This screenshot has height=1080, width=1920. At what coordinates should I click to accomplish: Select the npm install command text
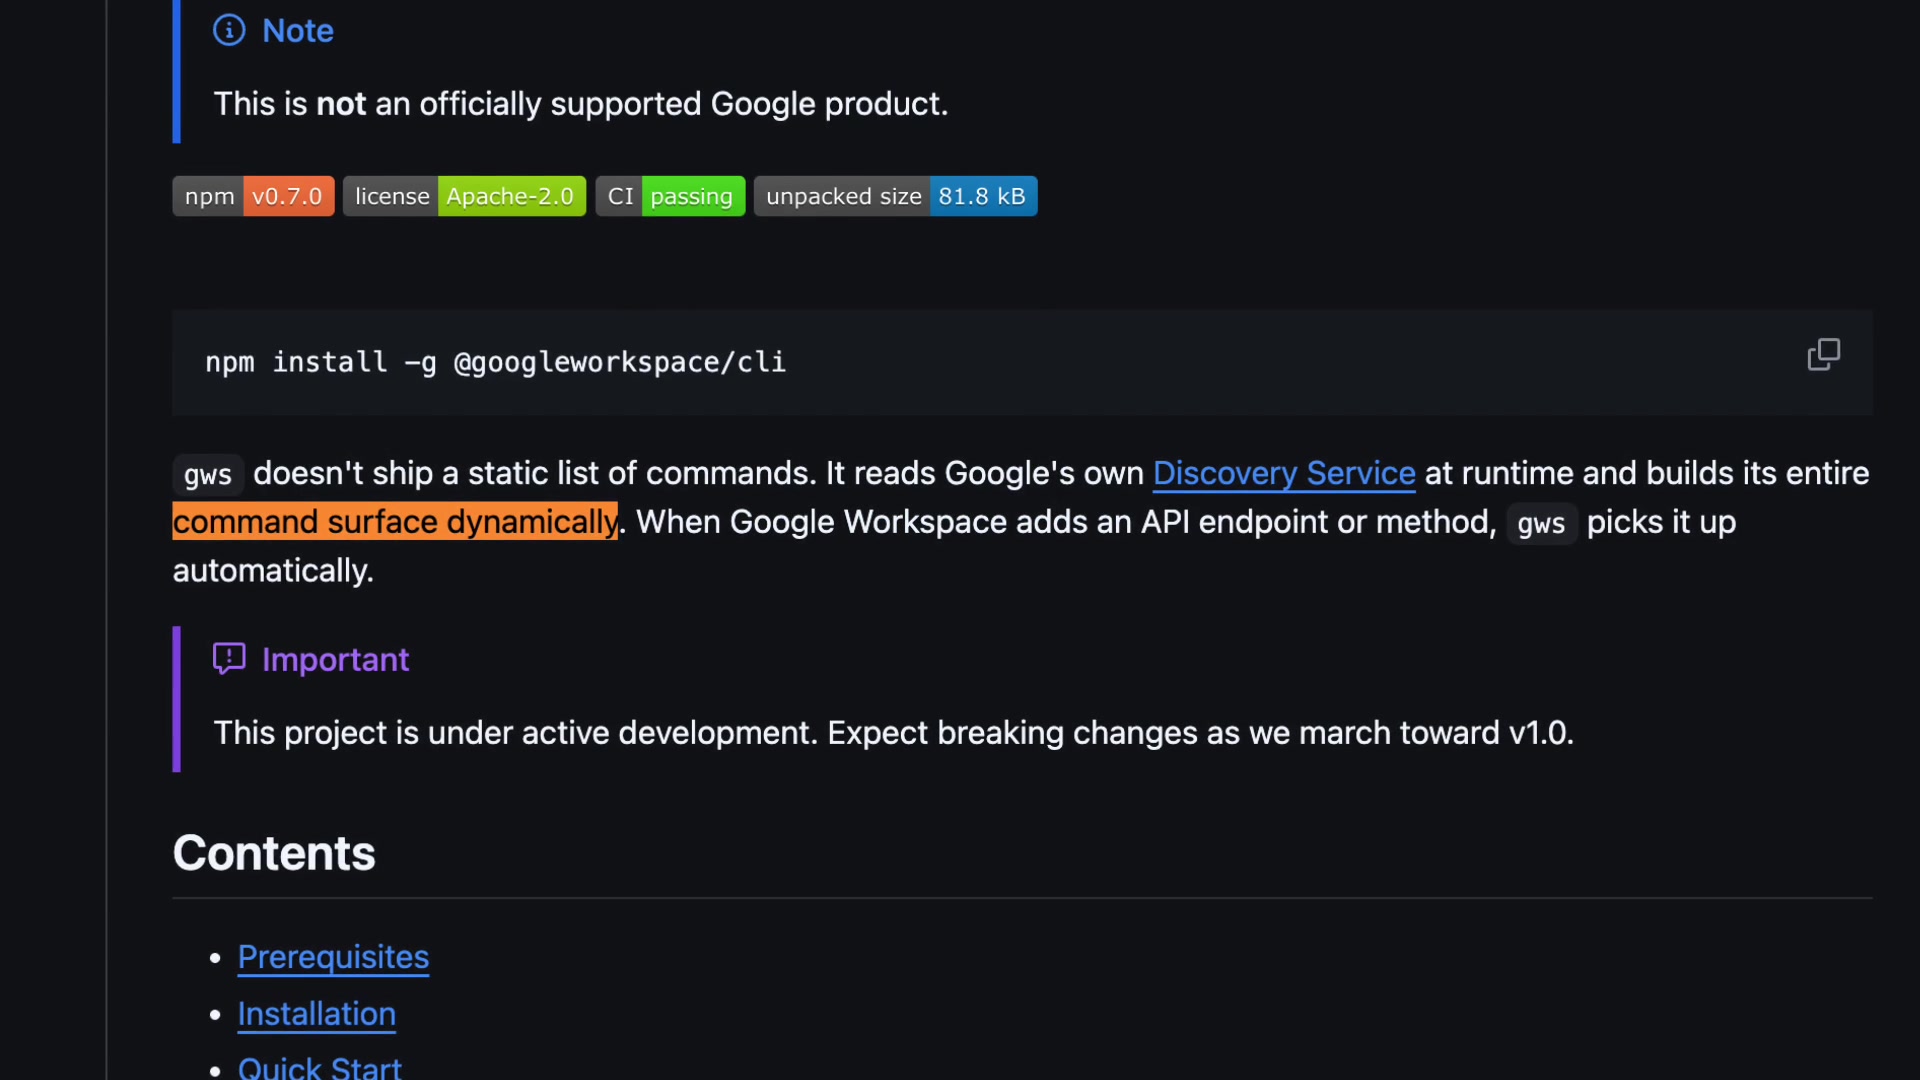pyautogui.click(x=495, y=362)
